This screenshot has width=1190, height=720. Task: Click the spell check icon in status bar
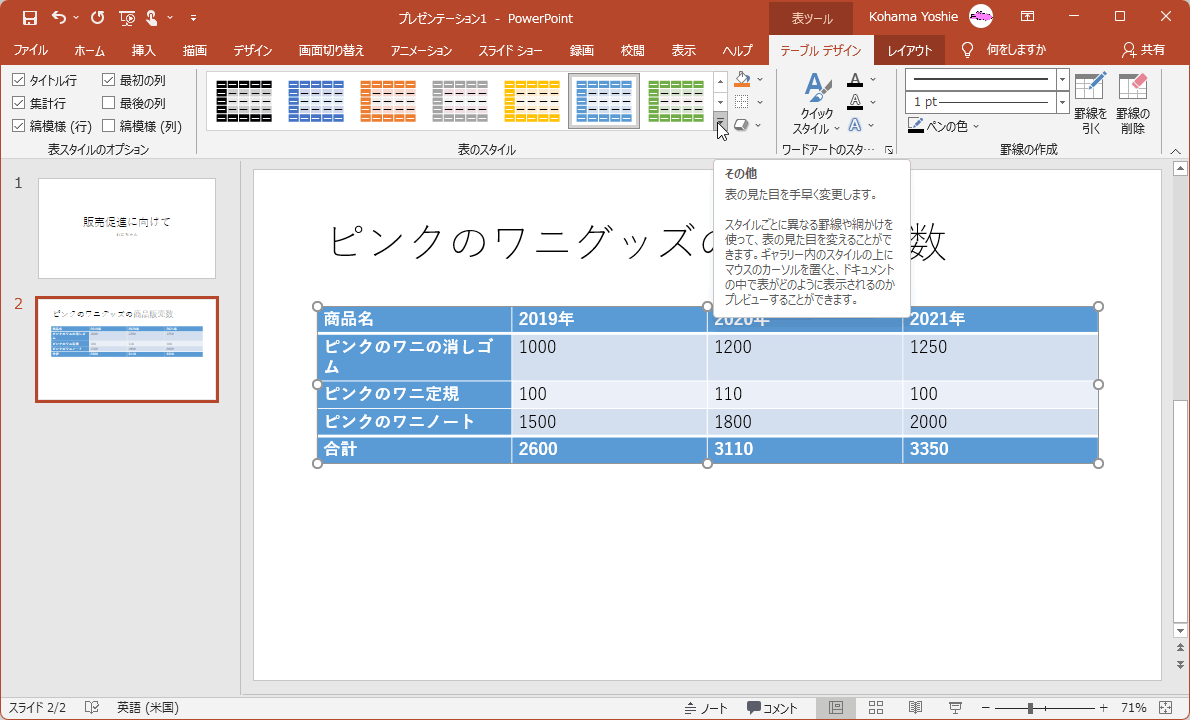[92, 707]
